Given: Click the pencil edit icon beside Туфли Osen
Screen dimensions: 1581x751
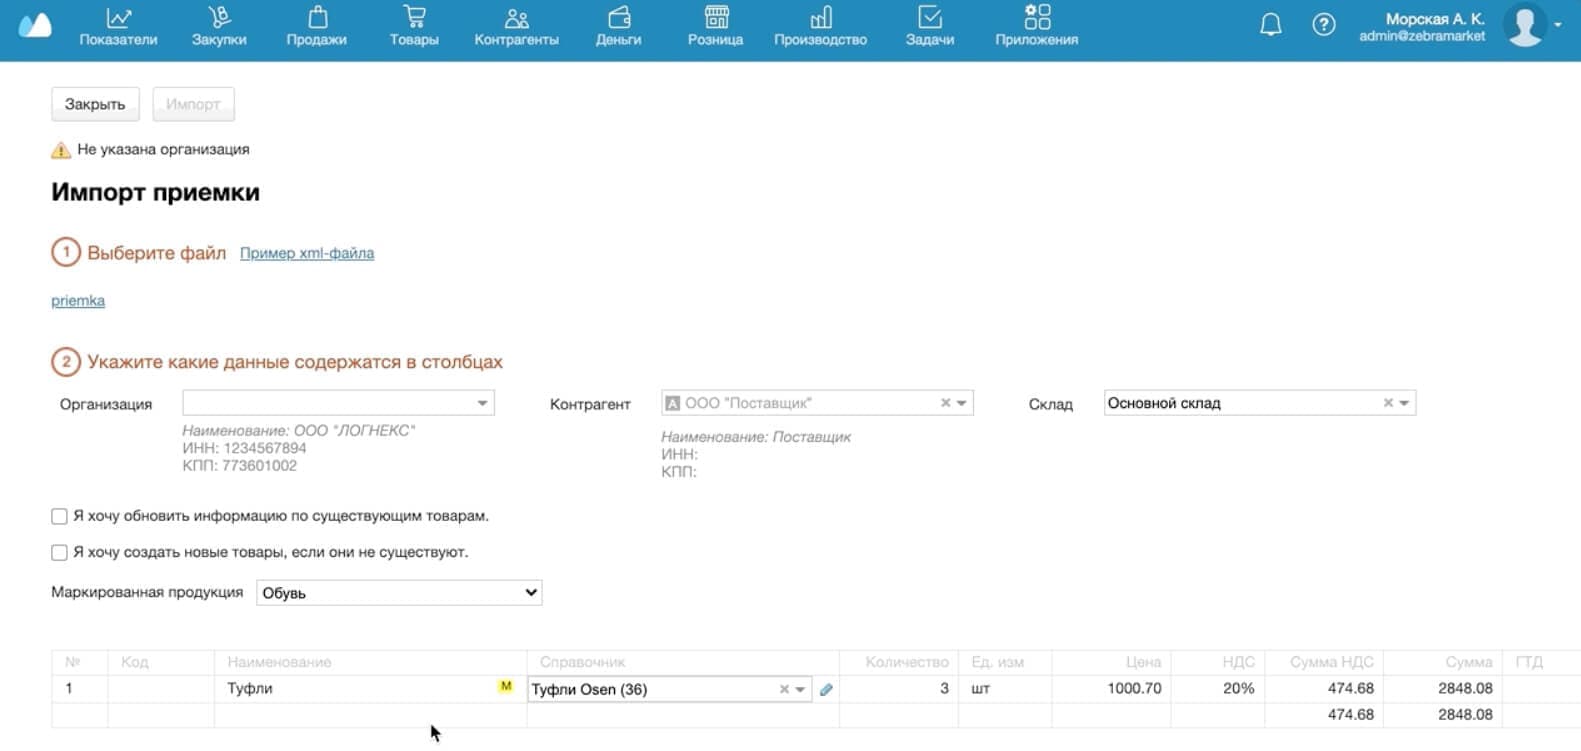Looking at the screenshot, I should click(826, 689).
